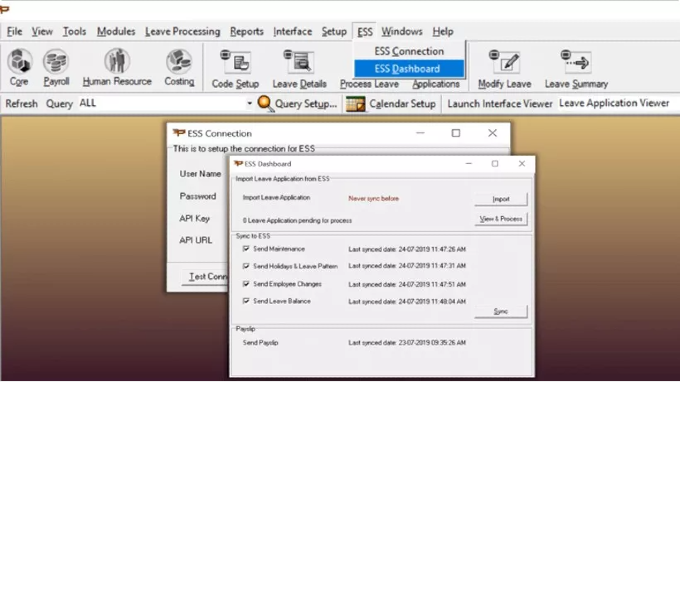Open Leave Summary toolbar icon
Viewport: 680px width, 606px height.
coord(576,62)
